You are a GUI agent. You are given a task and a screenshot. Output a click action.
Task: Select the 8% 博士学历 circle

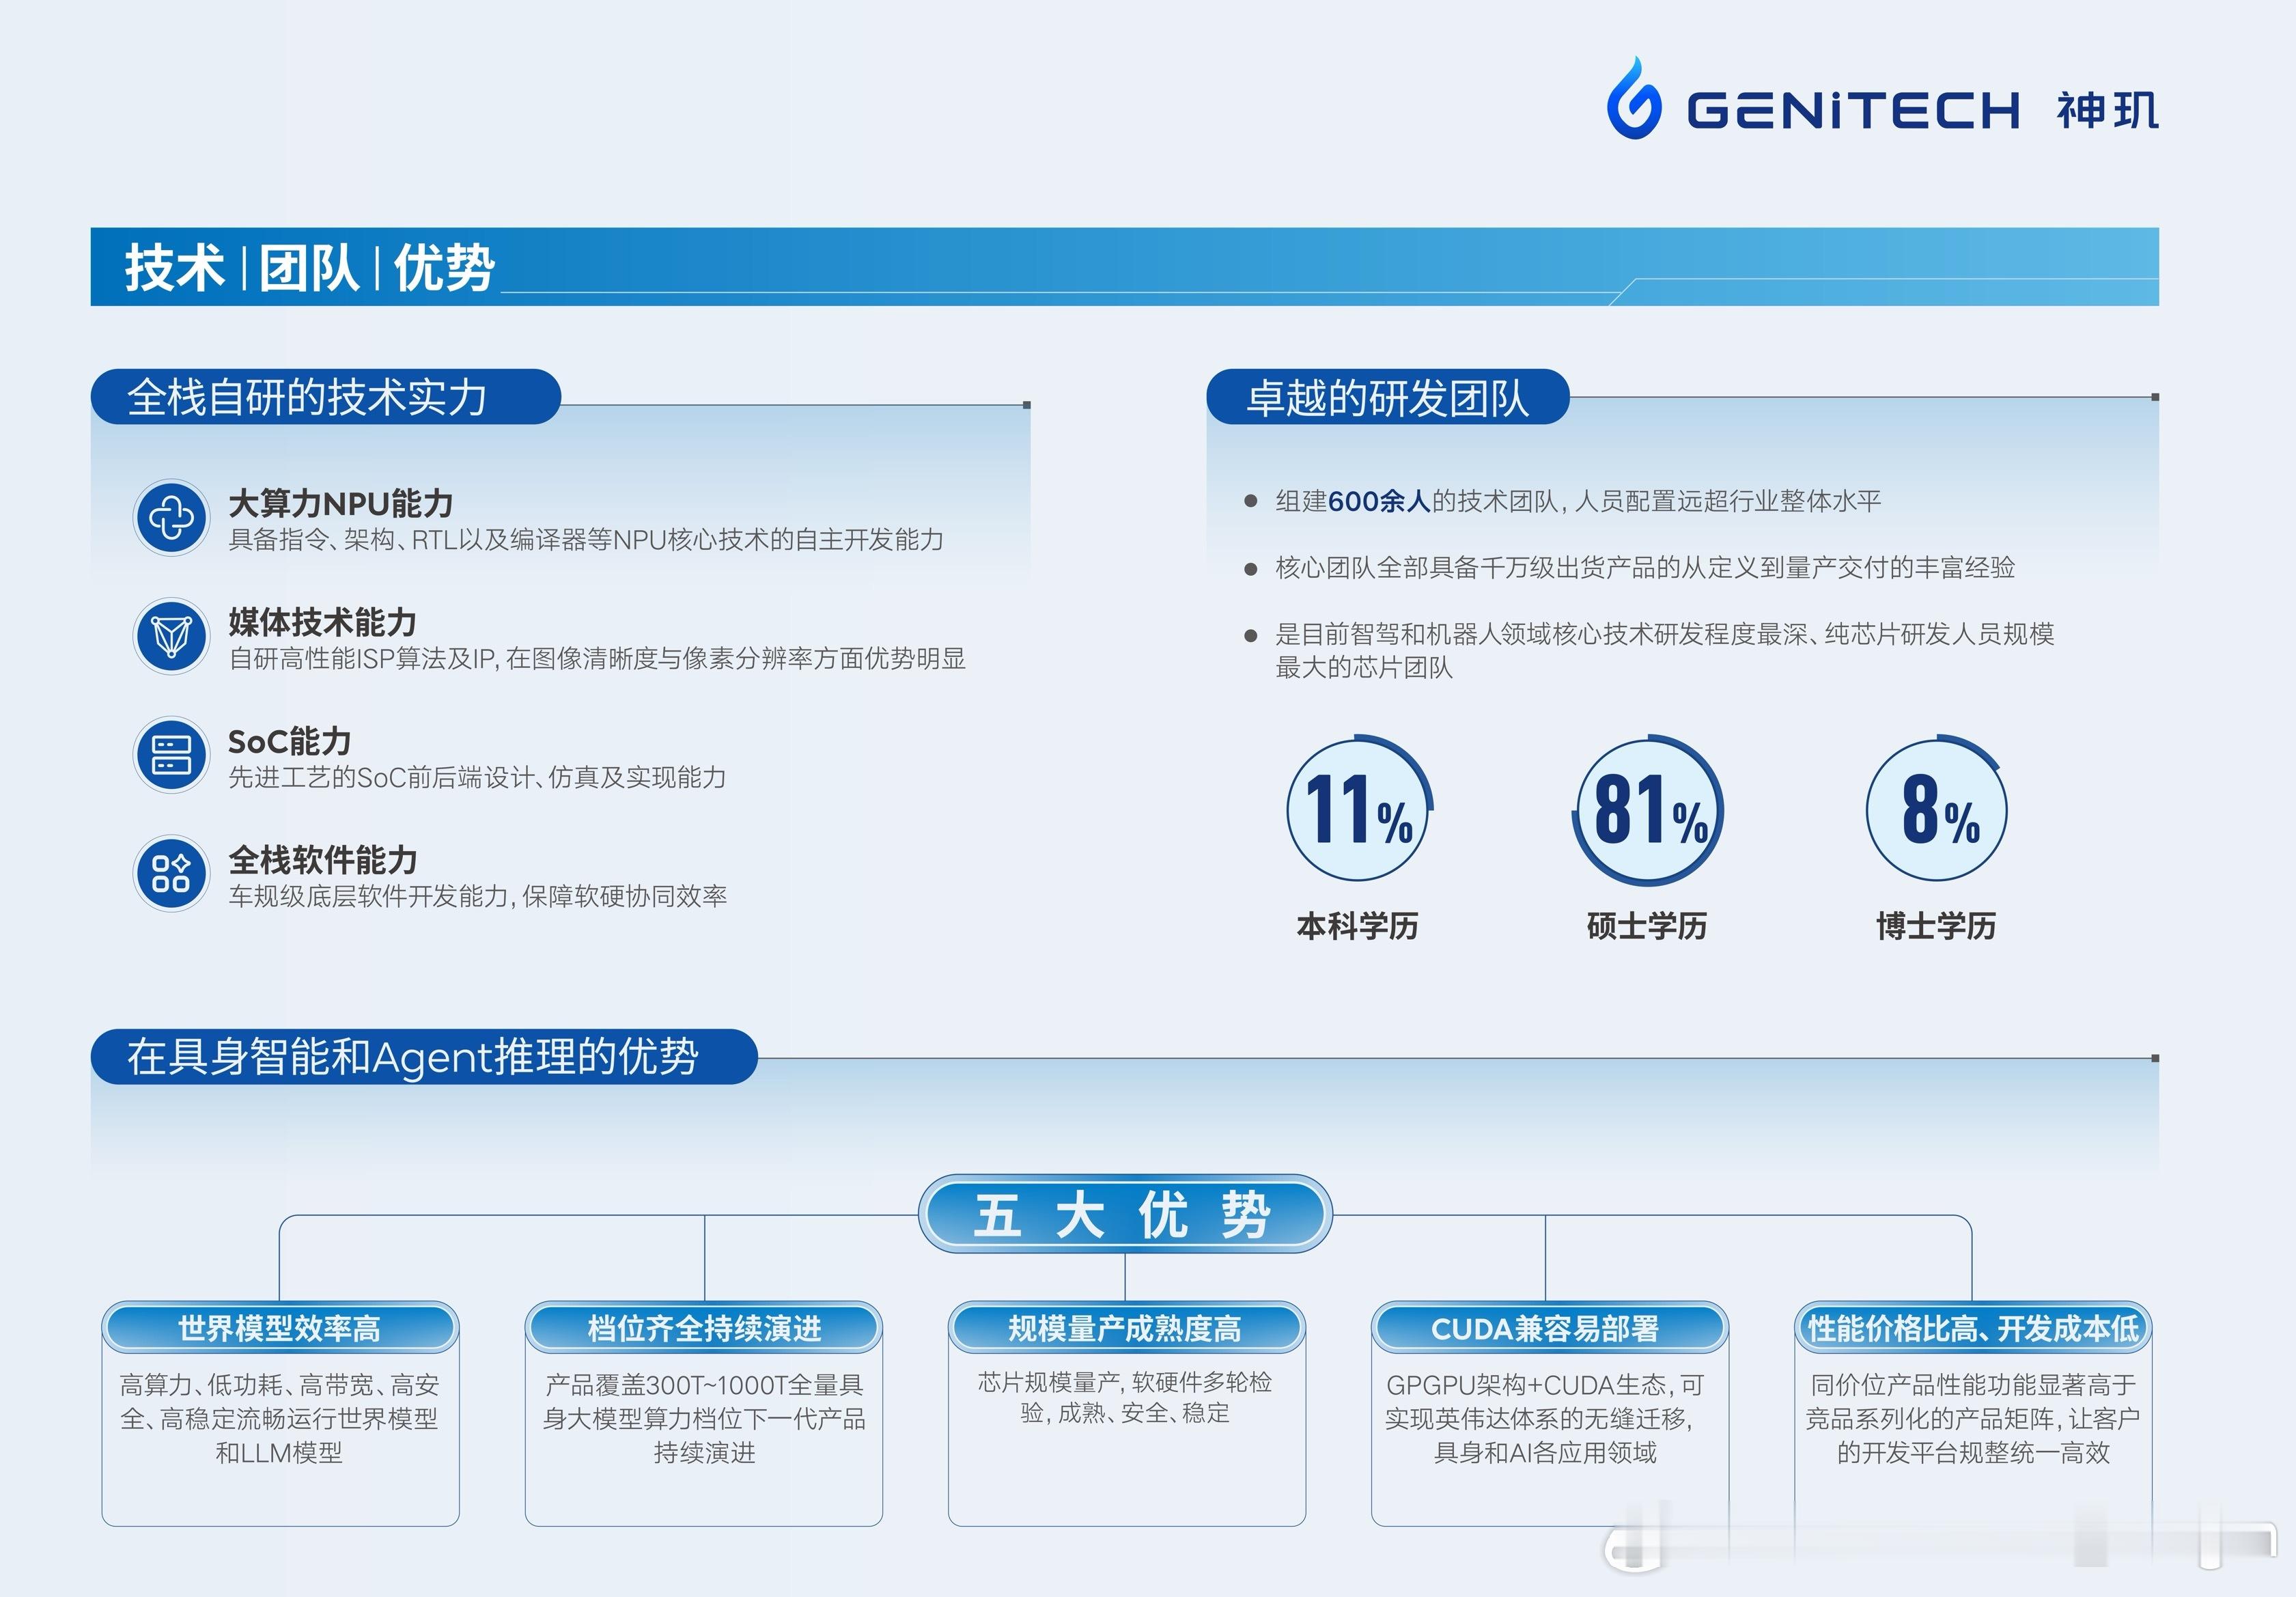(1937, 809)
